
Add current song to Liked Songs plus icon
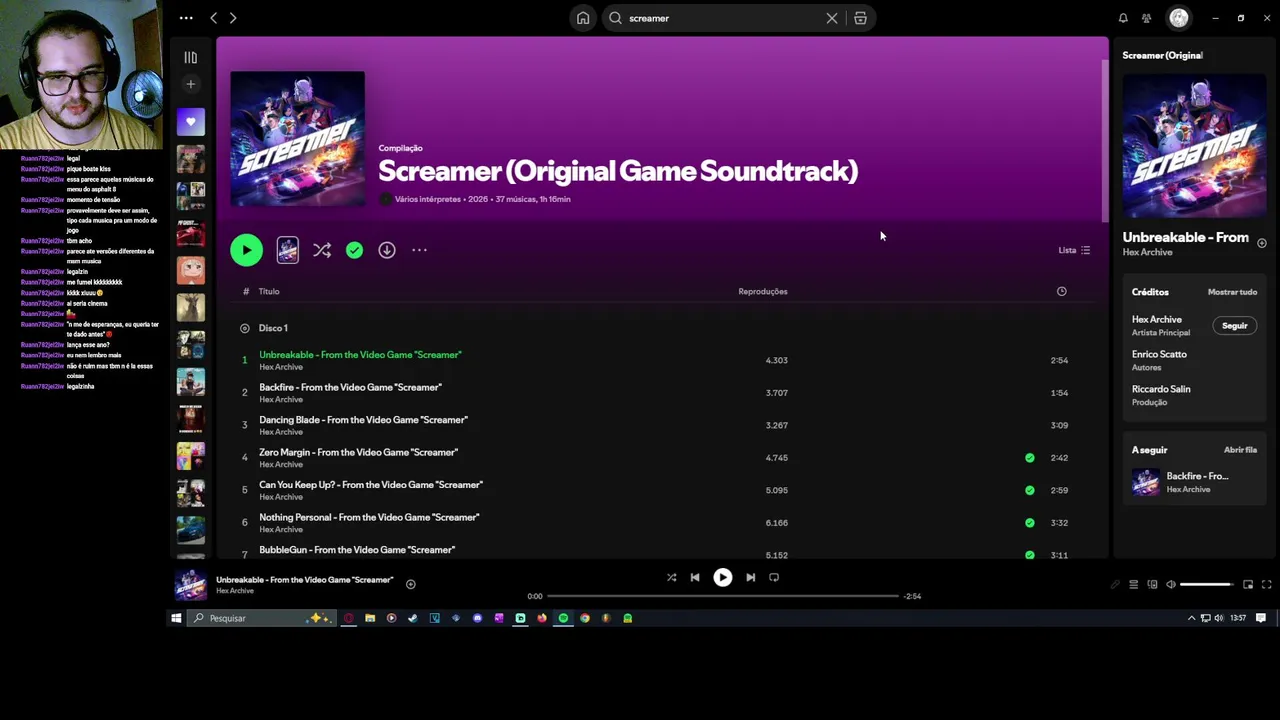(410, 584)
